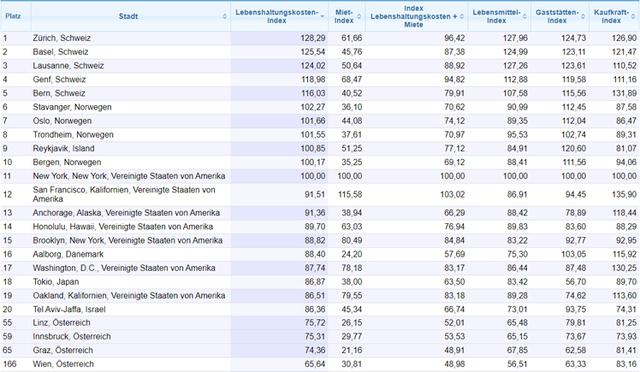Click Reykjavik, Island cell
The width and height of the screenshot is (640, 372).
coord(131,149)
